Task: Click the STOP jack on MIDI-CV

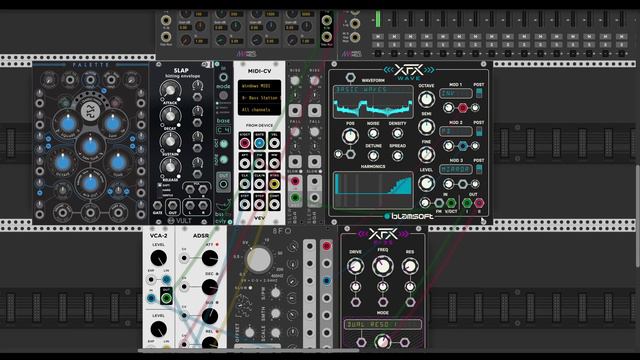Action: click(x=259, y=204)
